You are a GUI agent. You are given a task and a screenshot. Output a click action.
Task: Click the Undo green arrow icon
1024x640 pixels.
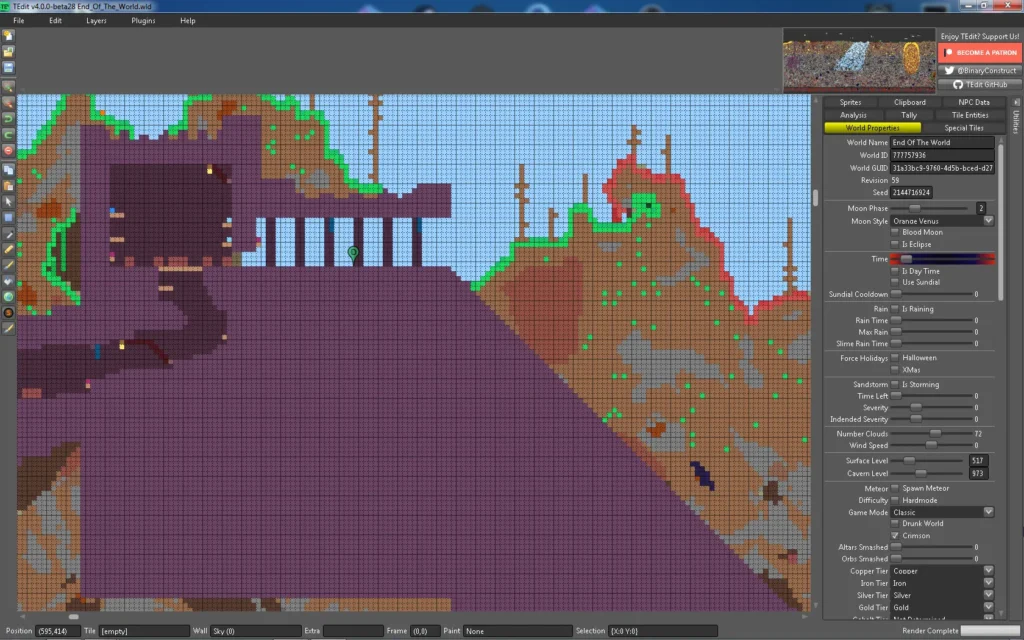pos(8,118)
